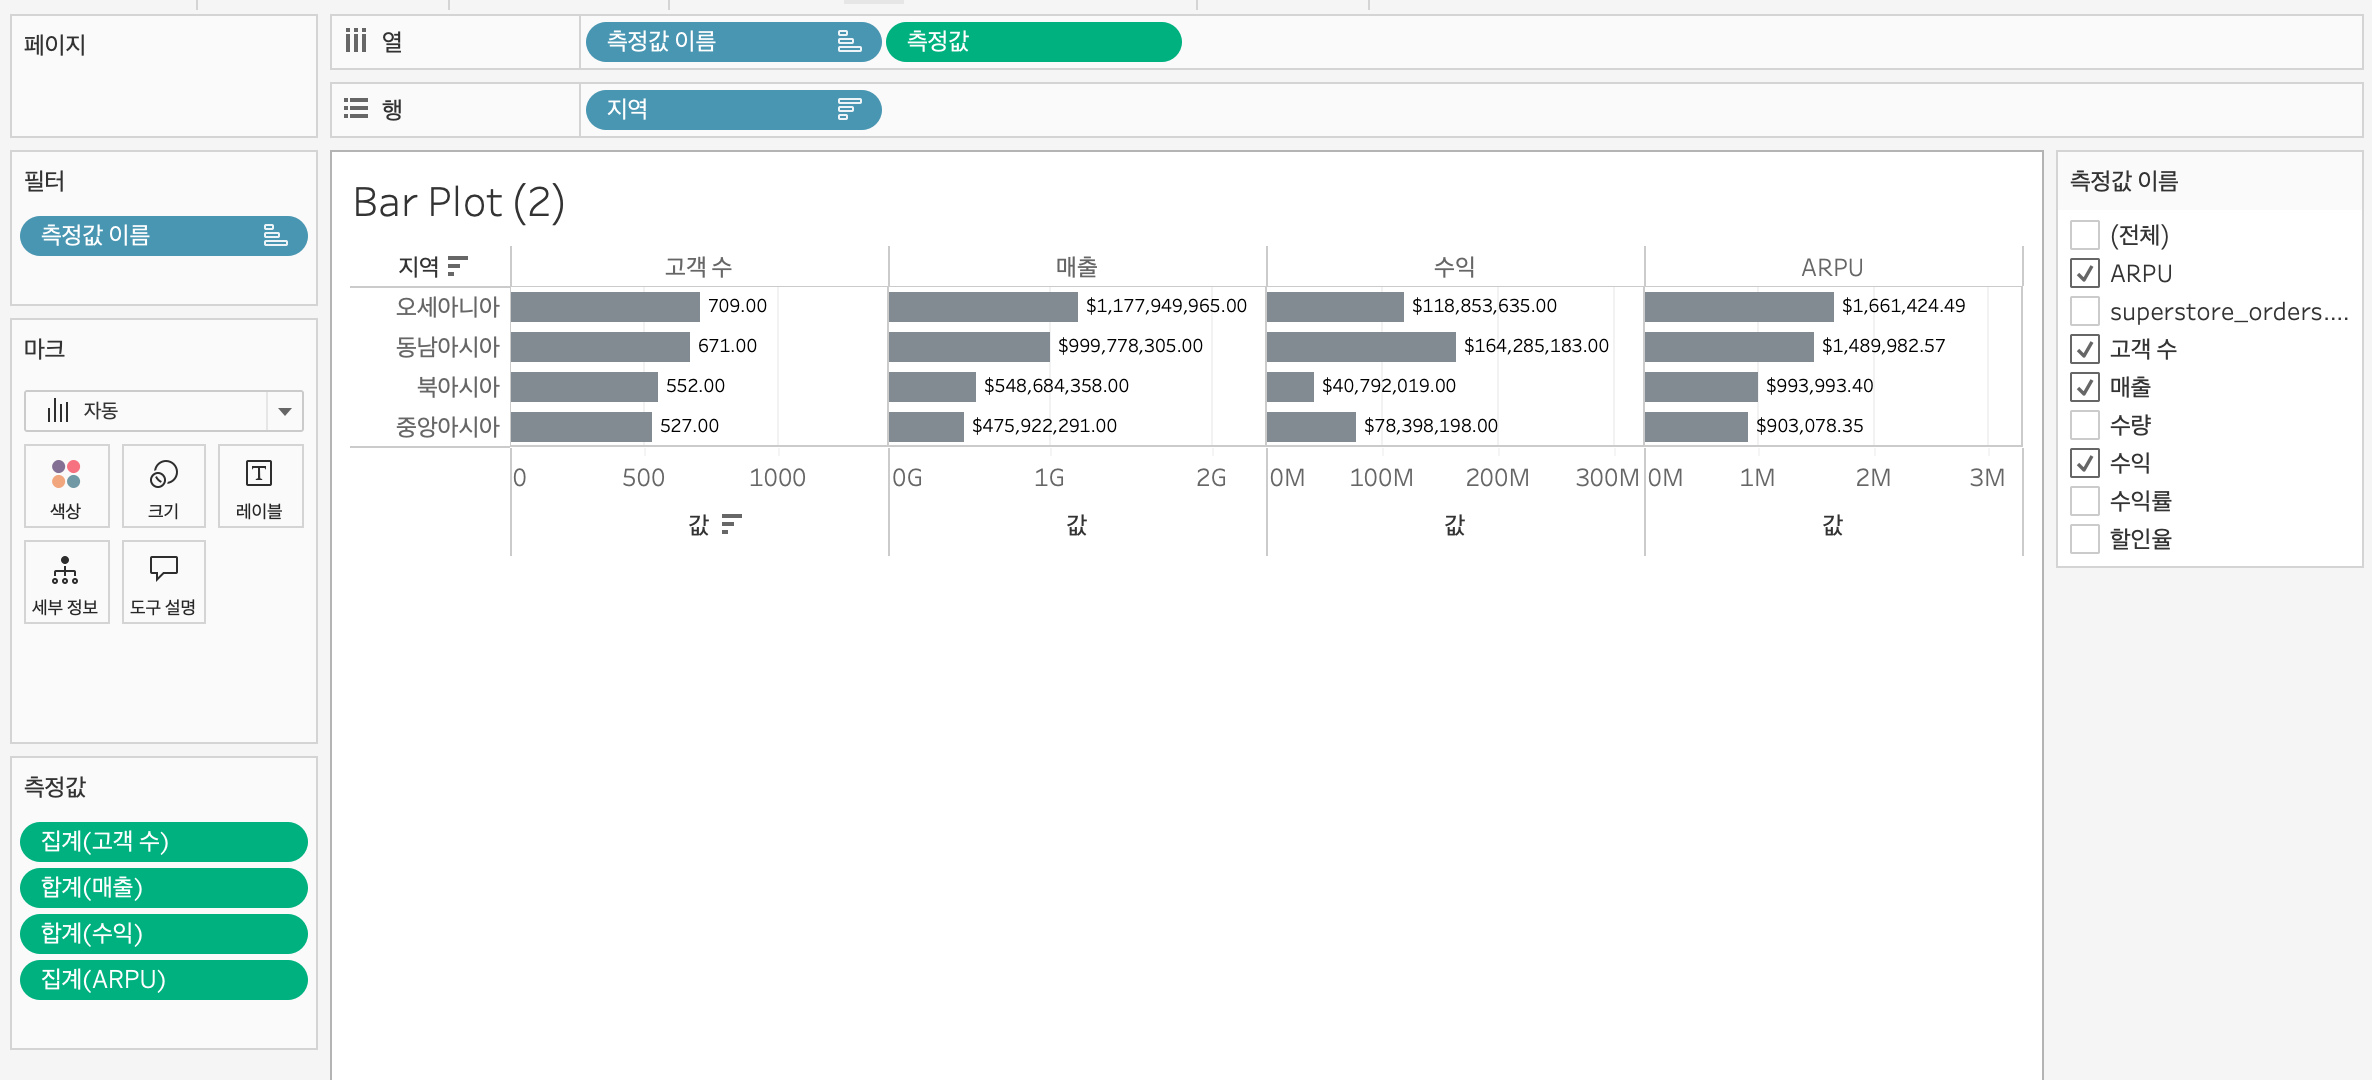The width and height of the screenshot is (2372, 1080).
Task: Uncheck the ARPU checkbox
Action: (2085, 273)
